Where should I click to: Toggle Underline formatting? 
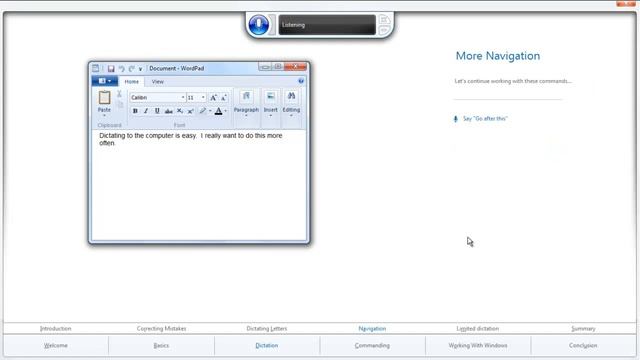tap(157, 111)
